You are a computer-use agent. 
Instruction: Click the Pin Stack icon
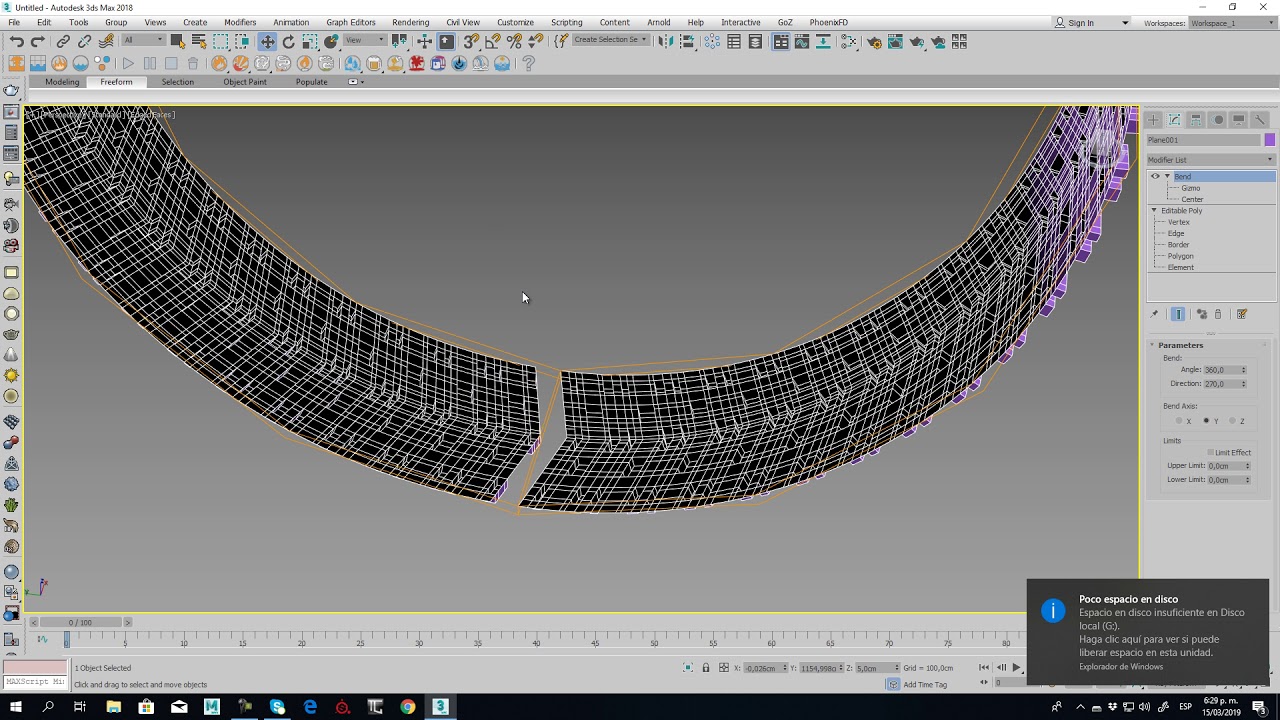coord(1153,314)
